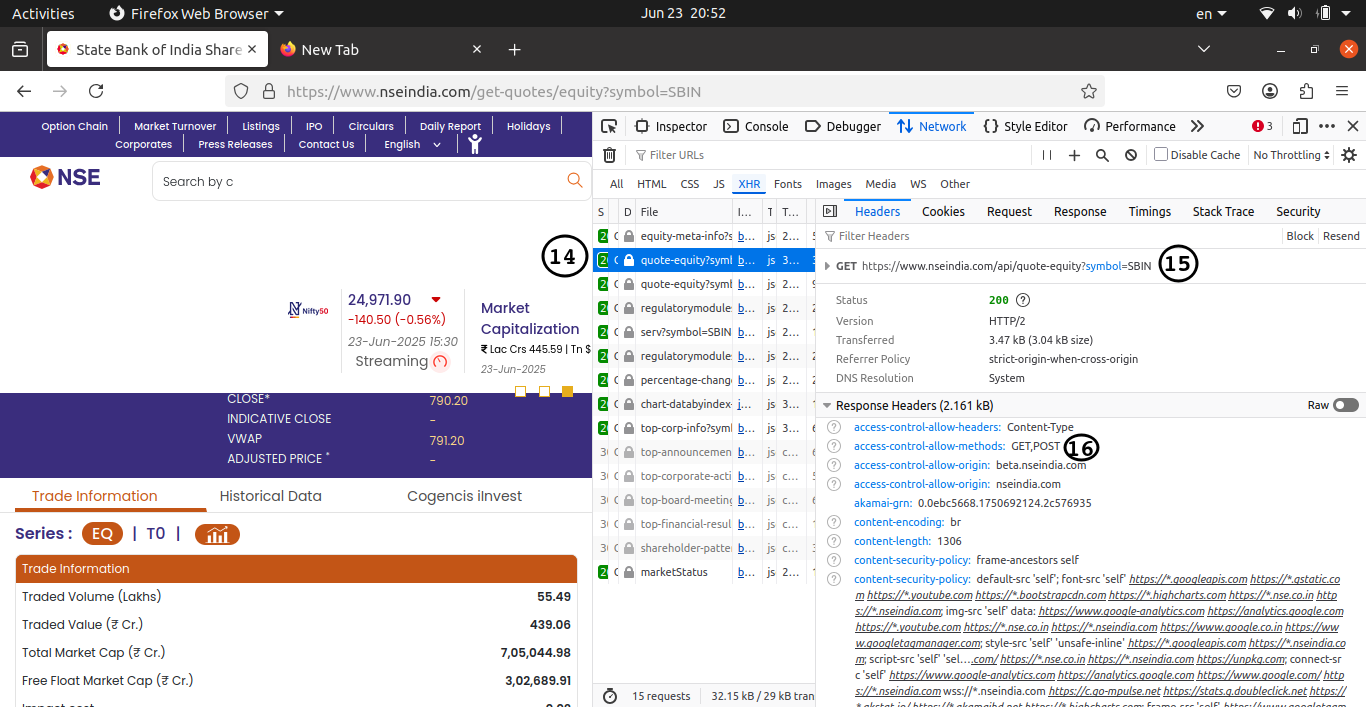Select the EQ series pill
Viewport: 1366px width, 707px height.
tap(102, 534)
